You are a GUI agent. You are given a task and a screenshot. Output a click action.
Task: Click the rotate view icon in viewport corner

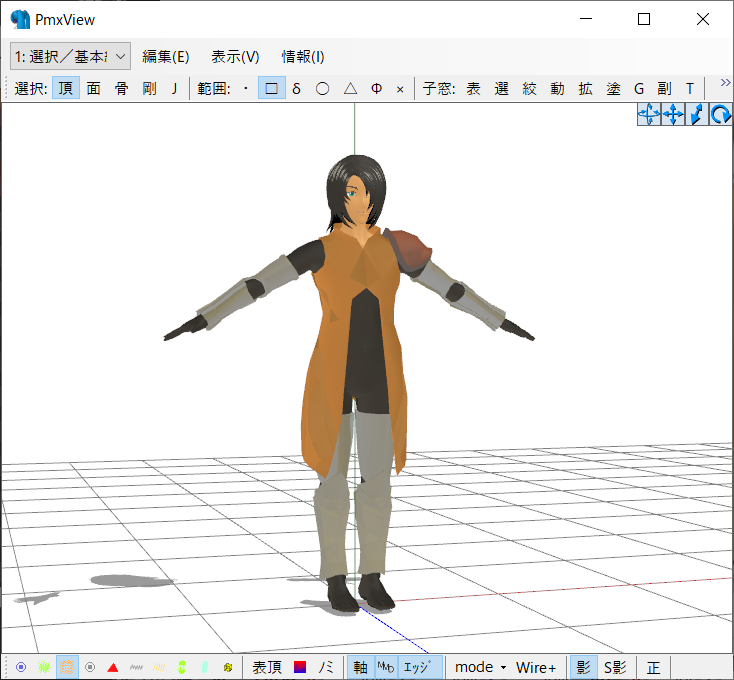pyautogui.click(x=720, y=115)
